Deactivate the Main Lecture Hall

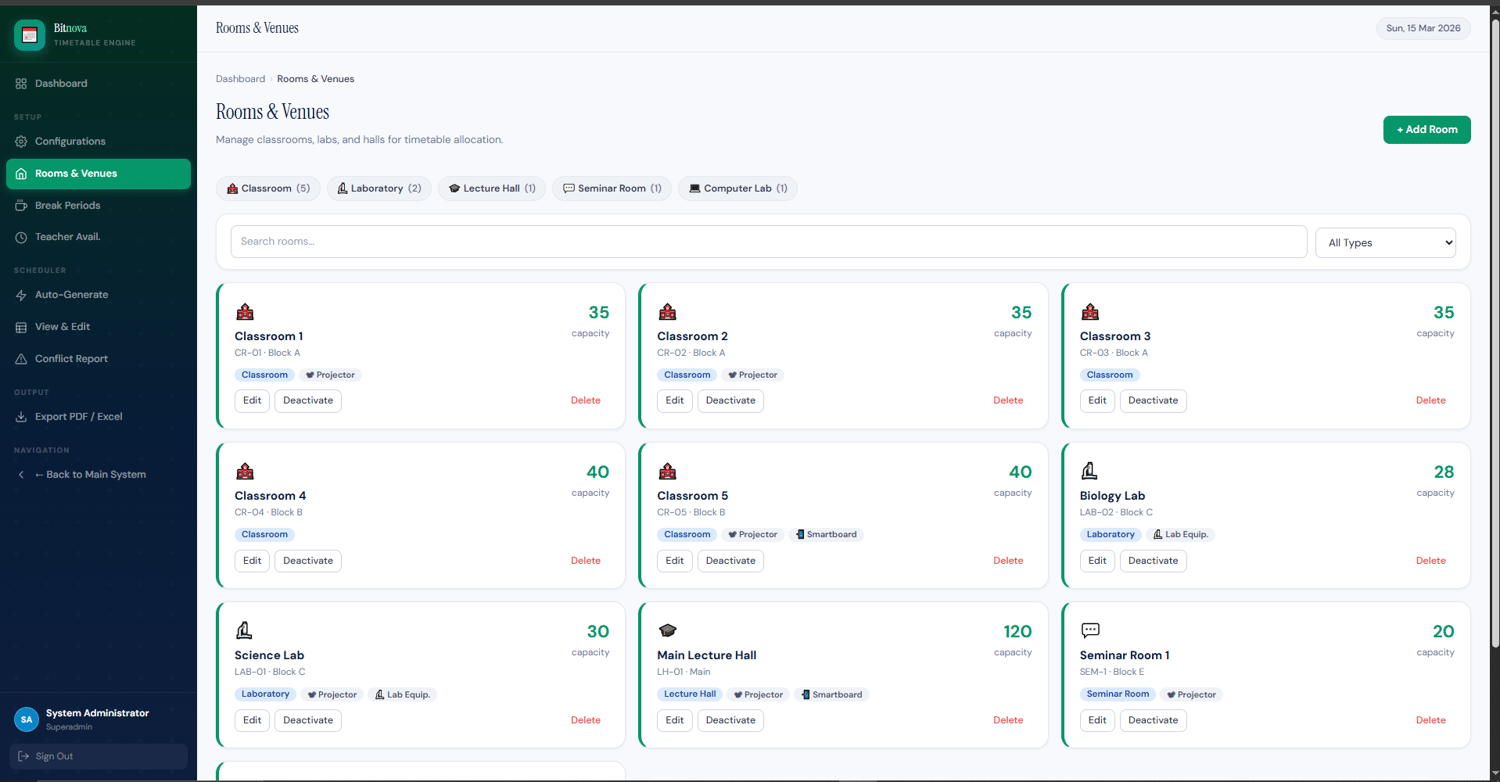[730, 721]
